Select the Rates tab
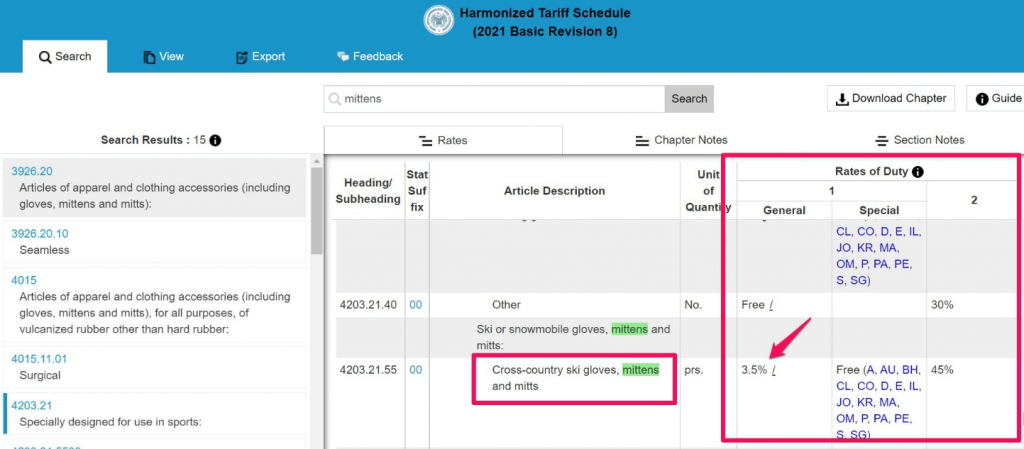Viewport: 1024px width, 449px height. point(443,140)
